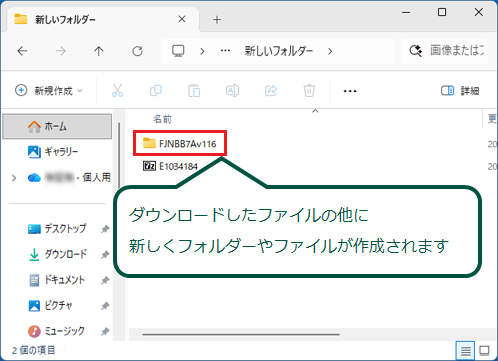Open the toolbar more options ellipsis
This screenshot has width=498, height=361.
pyautogui.click(x=350, y=91)
